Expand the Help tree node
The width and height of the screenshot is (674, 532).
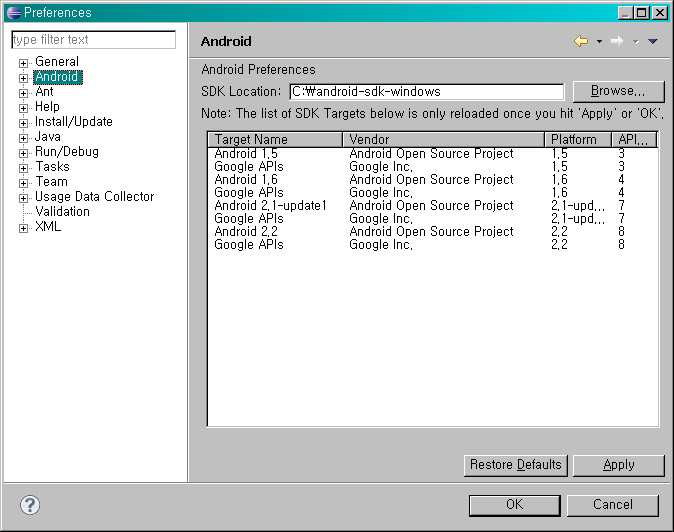pyautogui.click(x=23, y=108)
